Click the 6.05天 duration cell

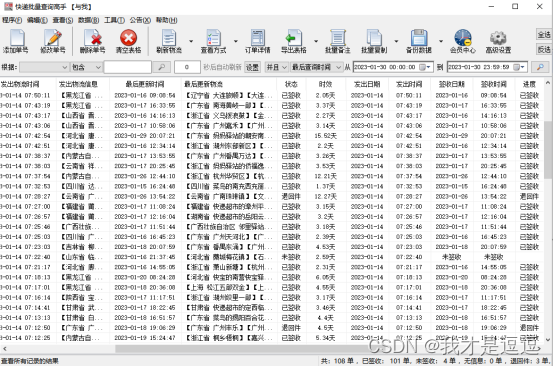[x=325, y=277]
